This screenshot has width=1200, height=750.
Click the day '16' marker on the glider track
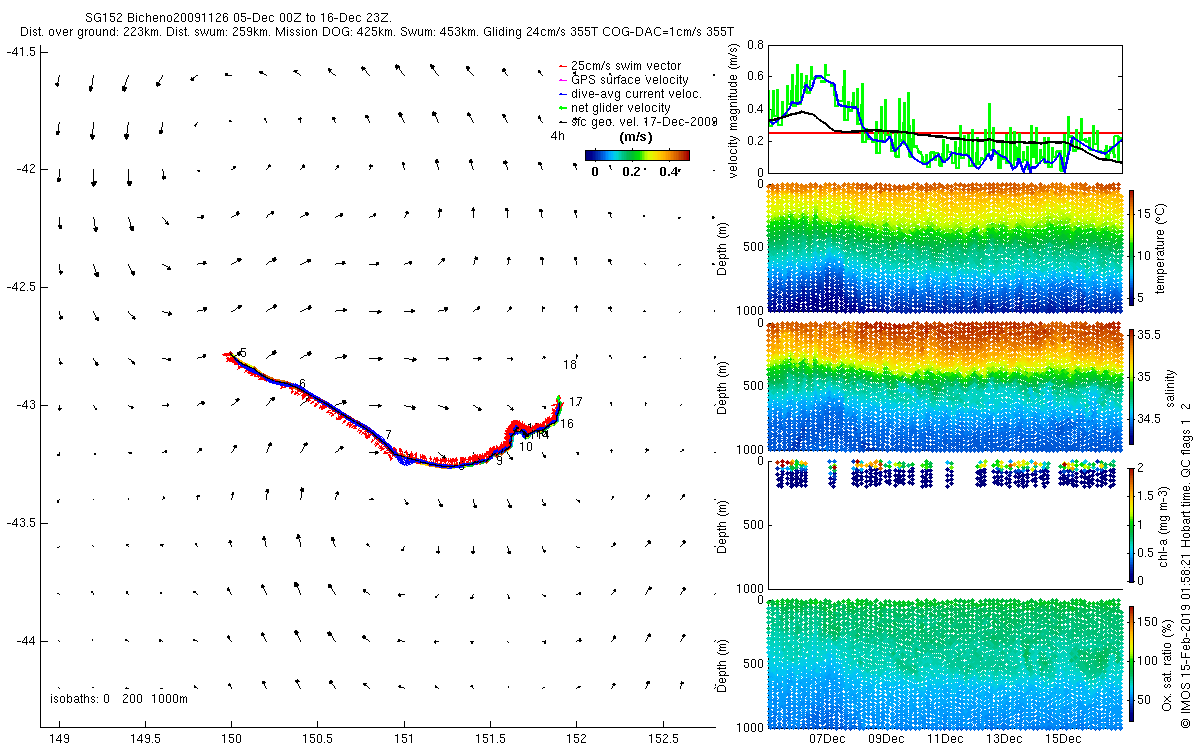pyautogui.click(x=567, y=424)
